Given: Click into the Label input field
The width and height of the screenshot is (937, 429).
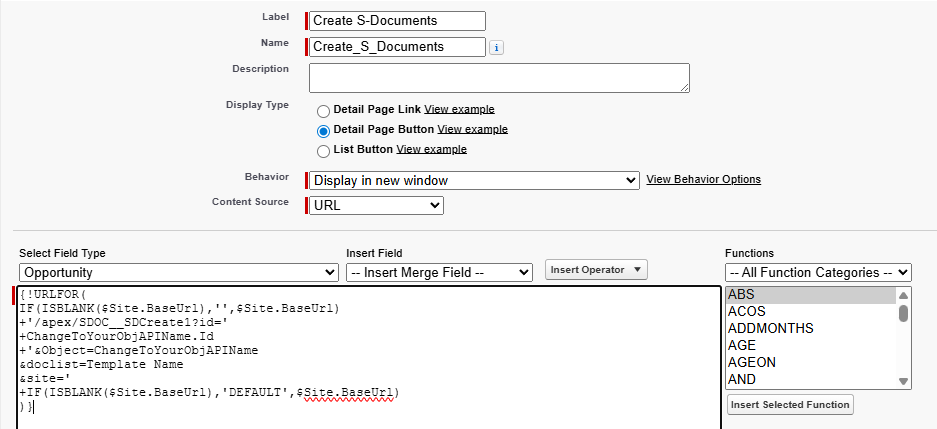Looking at the screenshot, I should click(397, 20).
